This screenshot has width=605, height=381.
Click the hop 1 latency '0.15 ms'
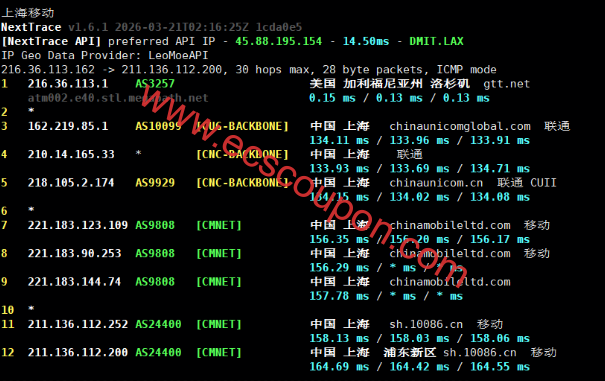coord(332,98)
